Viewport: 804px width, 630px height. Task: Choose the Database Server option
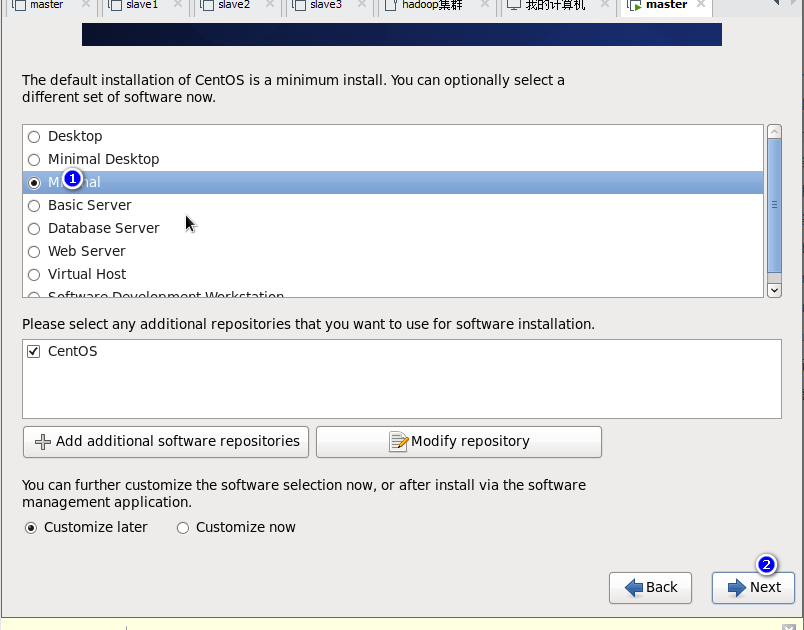click(x=34, y=229)
